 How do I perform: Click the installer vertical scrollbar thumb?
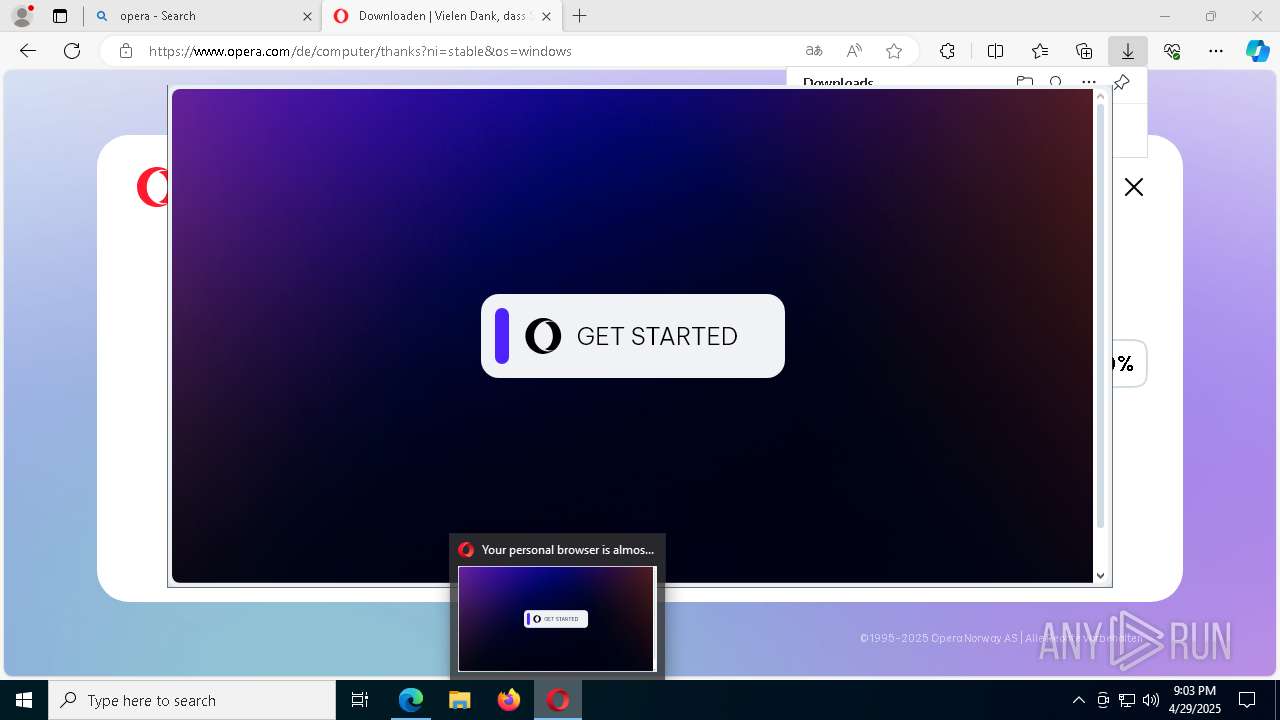click(1101, 315)
